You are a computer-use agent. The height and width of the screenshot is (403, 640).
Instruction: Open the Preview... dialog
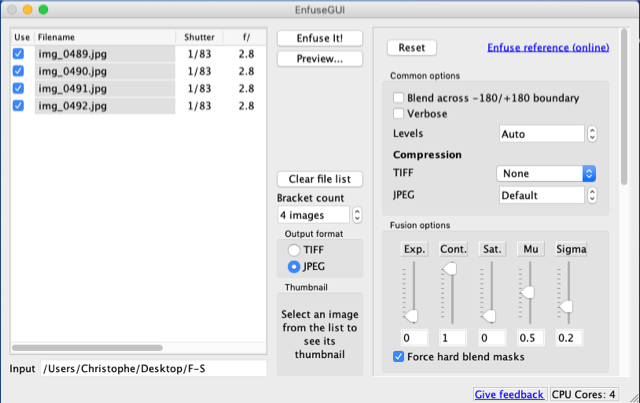(319, 59)
